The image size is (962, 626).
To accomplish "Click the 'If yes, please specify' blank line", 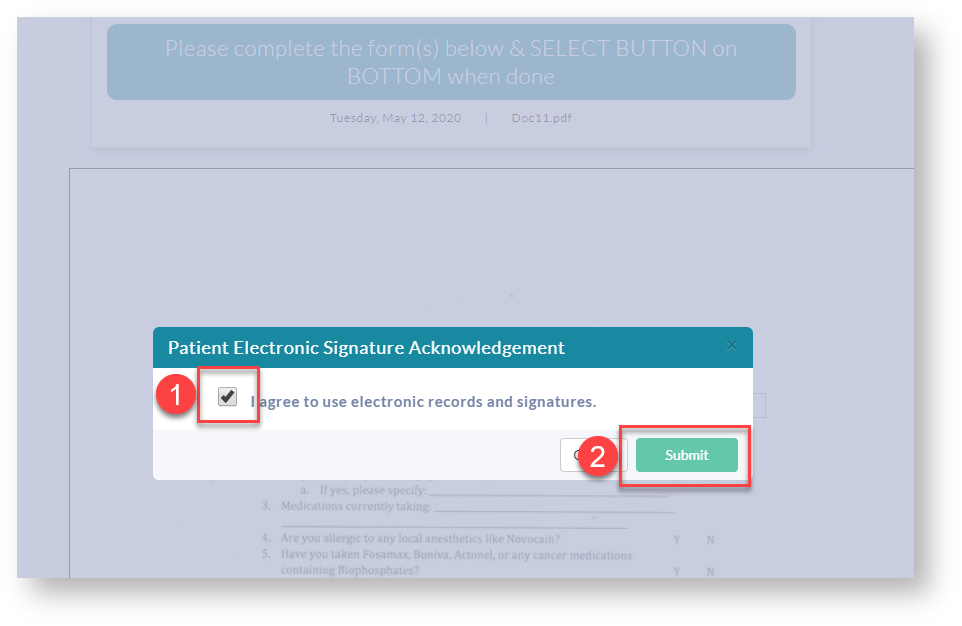I will point(550,491).
